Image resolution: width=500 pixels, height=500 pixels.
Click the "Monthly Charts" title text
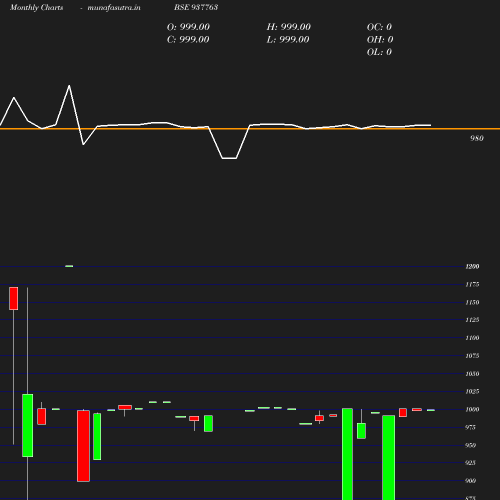pyautogui.click(x=37, y=7)
